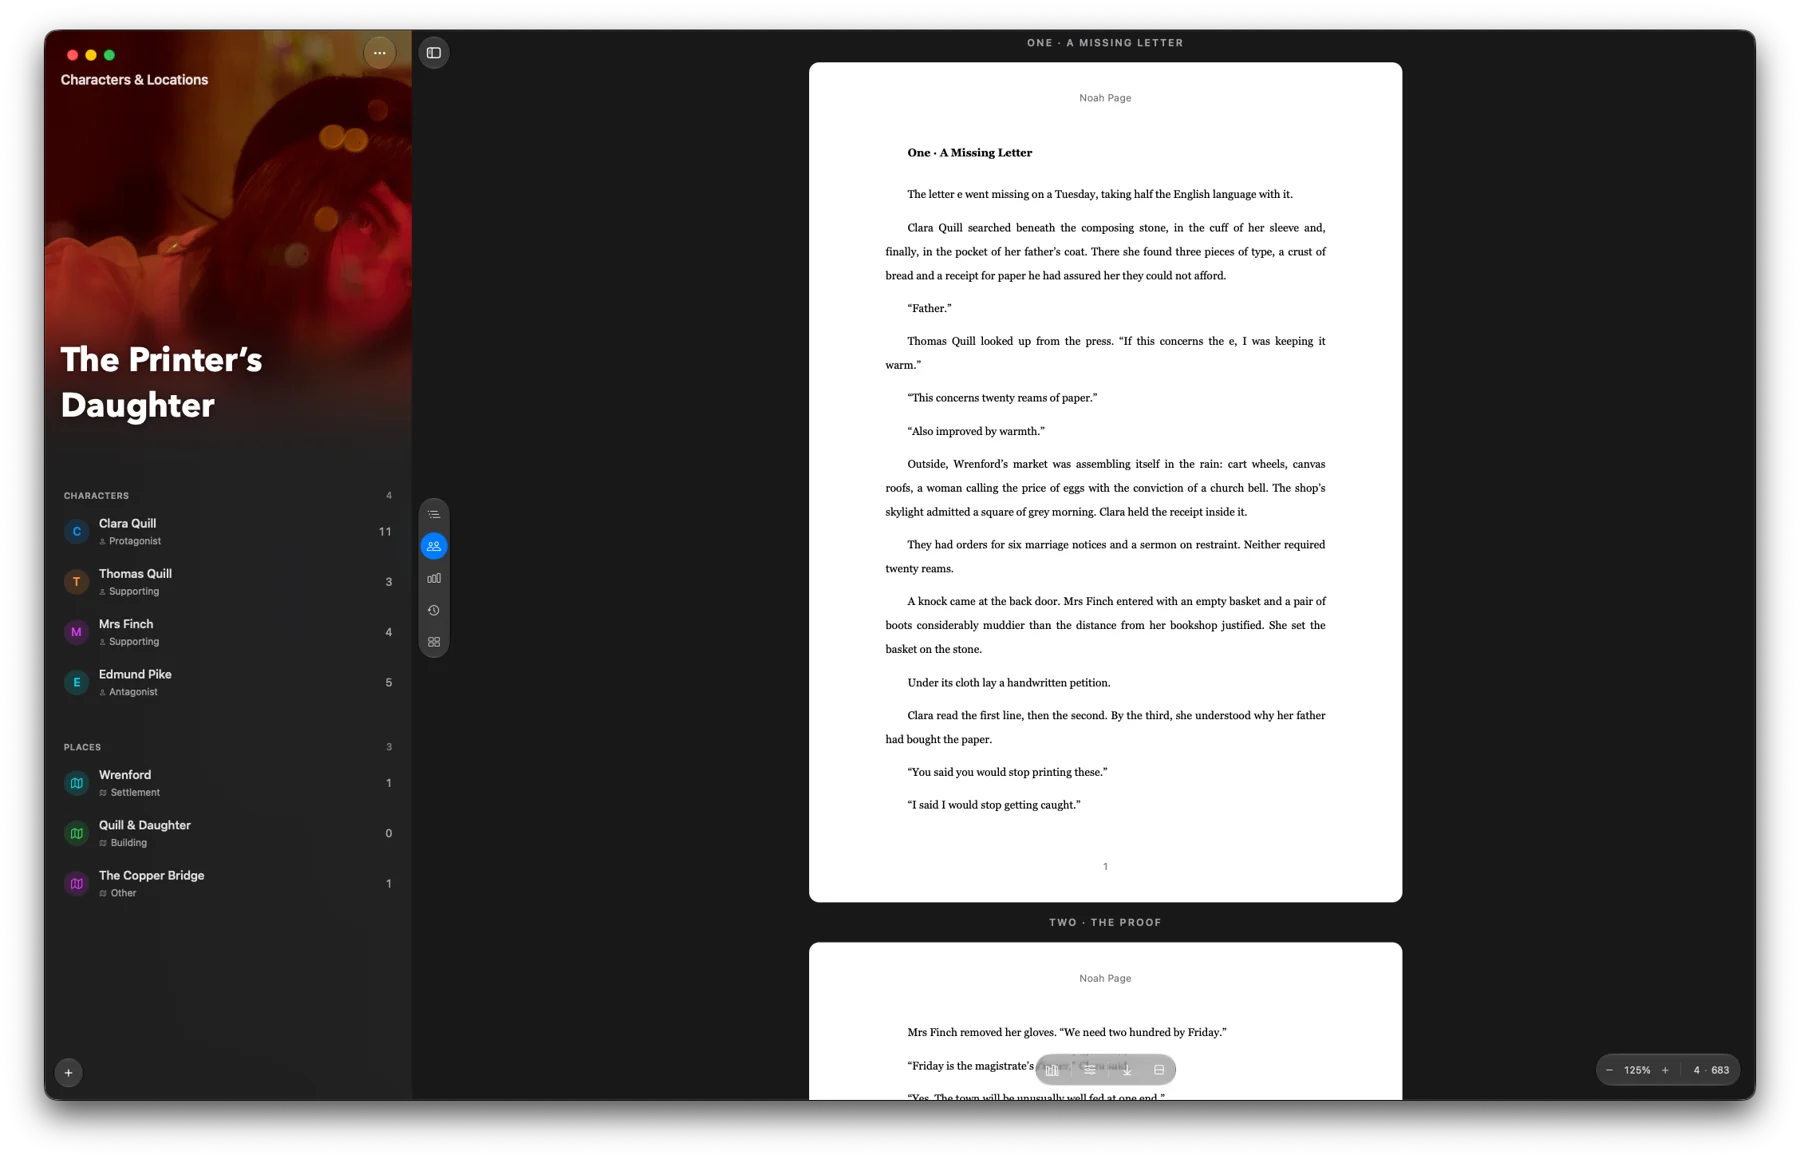Click The Copper Bridge purple map icon
Viewport: 1800px width, 1159px height.
pyautogui.click(x=76, y=883)
